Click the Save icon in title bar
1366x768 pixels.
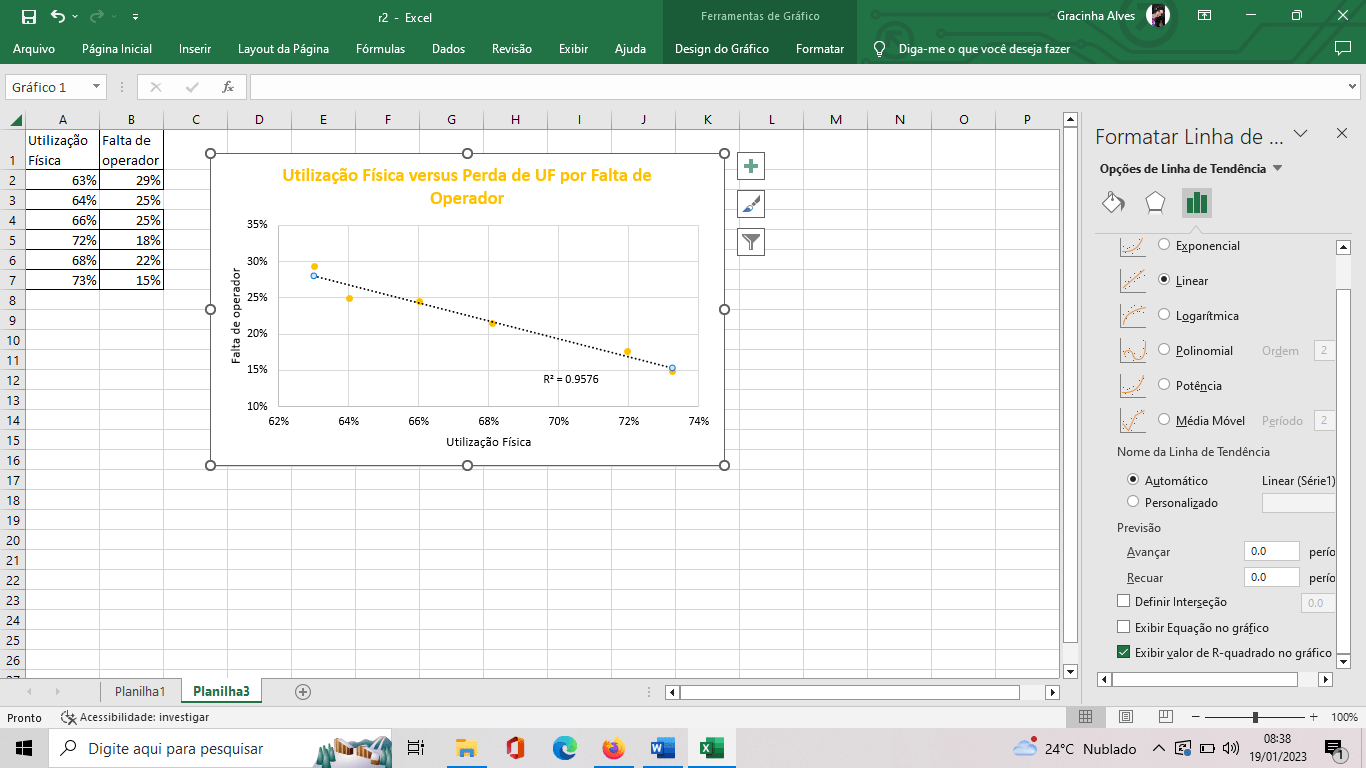tap(28, 17)
